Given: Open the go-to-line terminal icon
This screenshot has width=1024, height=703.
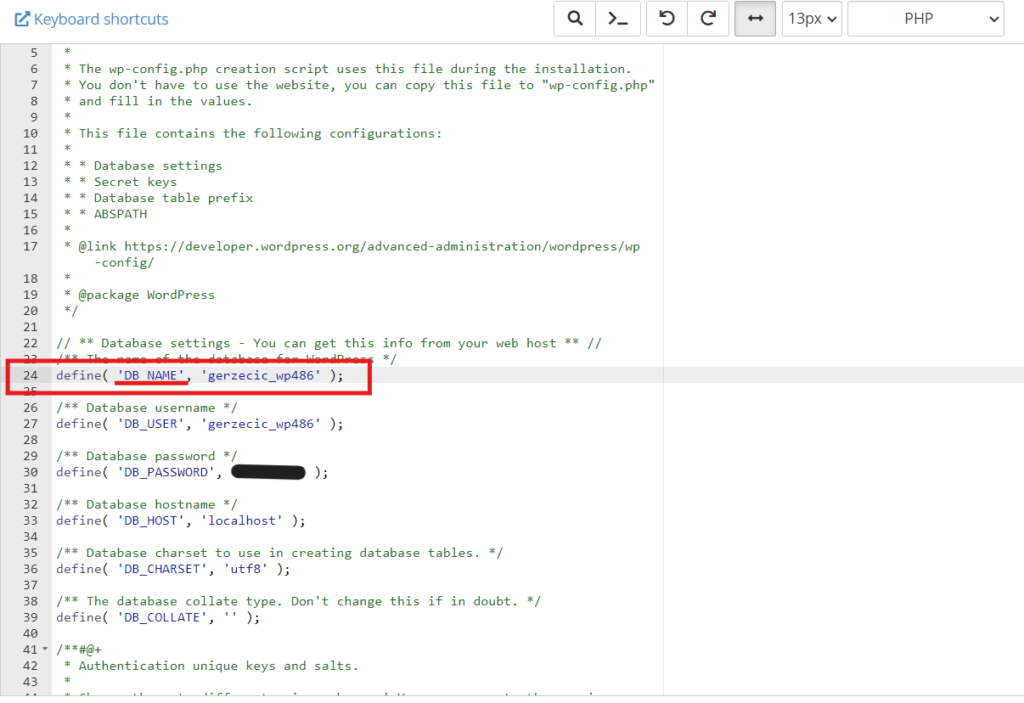Looking at the screenshot, I should [618, 18].
